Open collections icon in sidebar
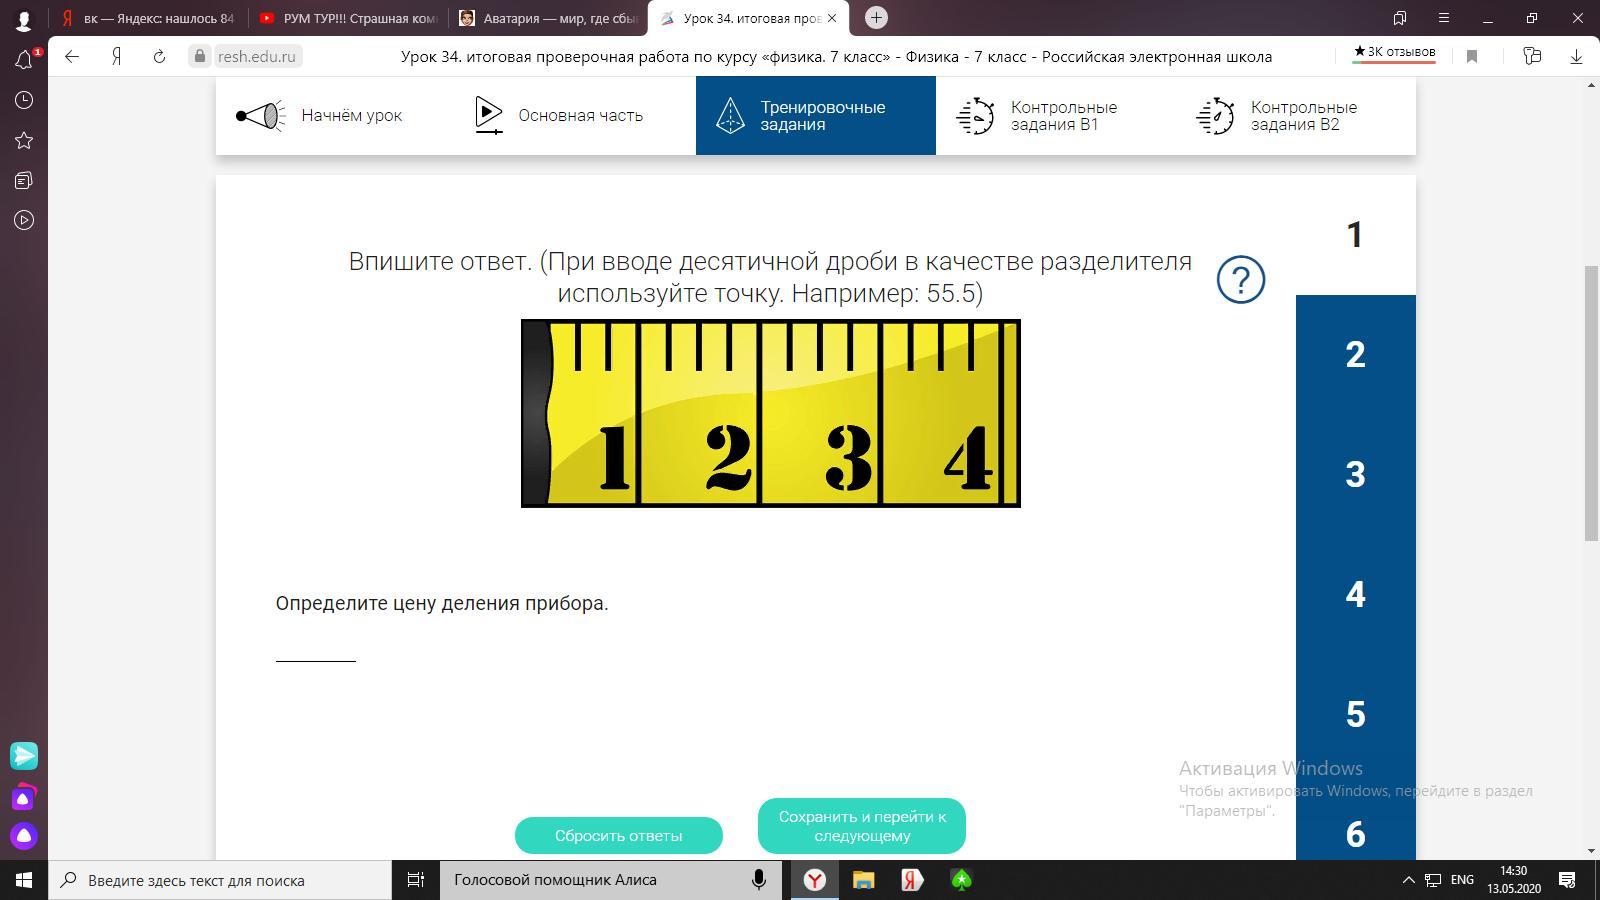 24,180
